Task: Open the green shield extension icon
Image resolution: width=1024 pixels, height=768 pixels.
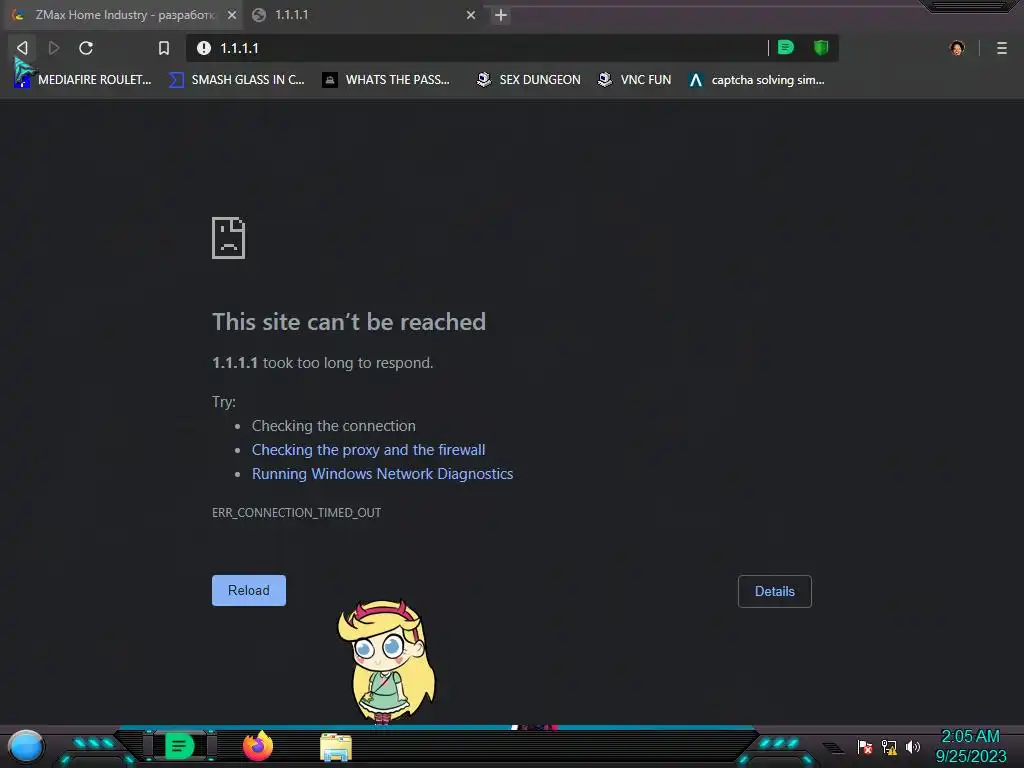Action: coord(821,47)
